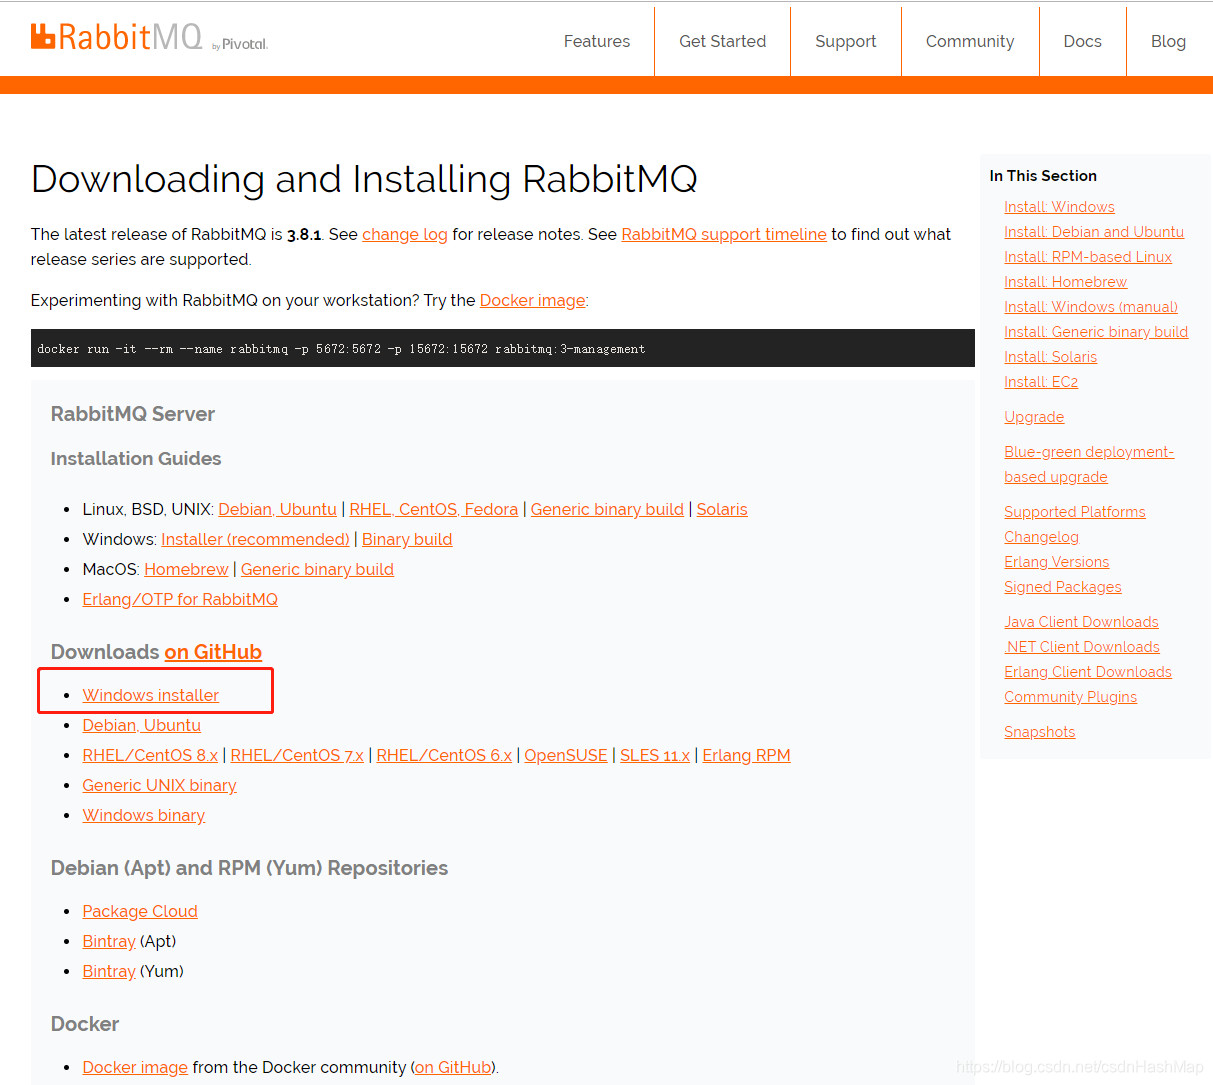Screen dimensions: 1213x1085
Task: Open the Bintray (Yum) link
Action: (109, 971)
